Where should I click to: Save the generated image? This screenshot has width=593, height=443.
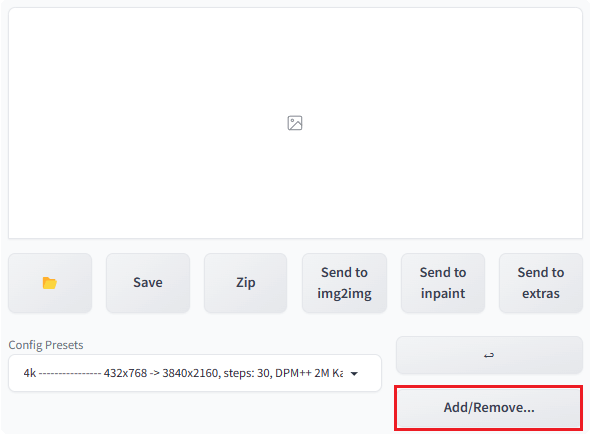click(x=148, y=283)
